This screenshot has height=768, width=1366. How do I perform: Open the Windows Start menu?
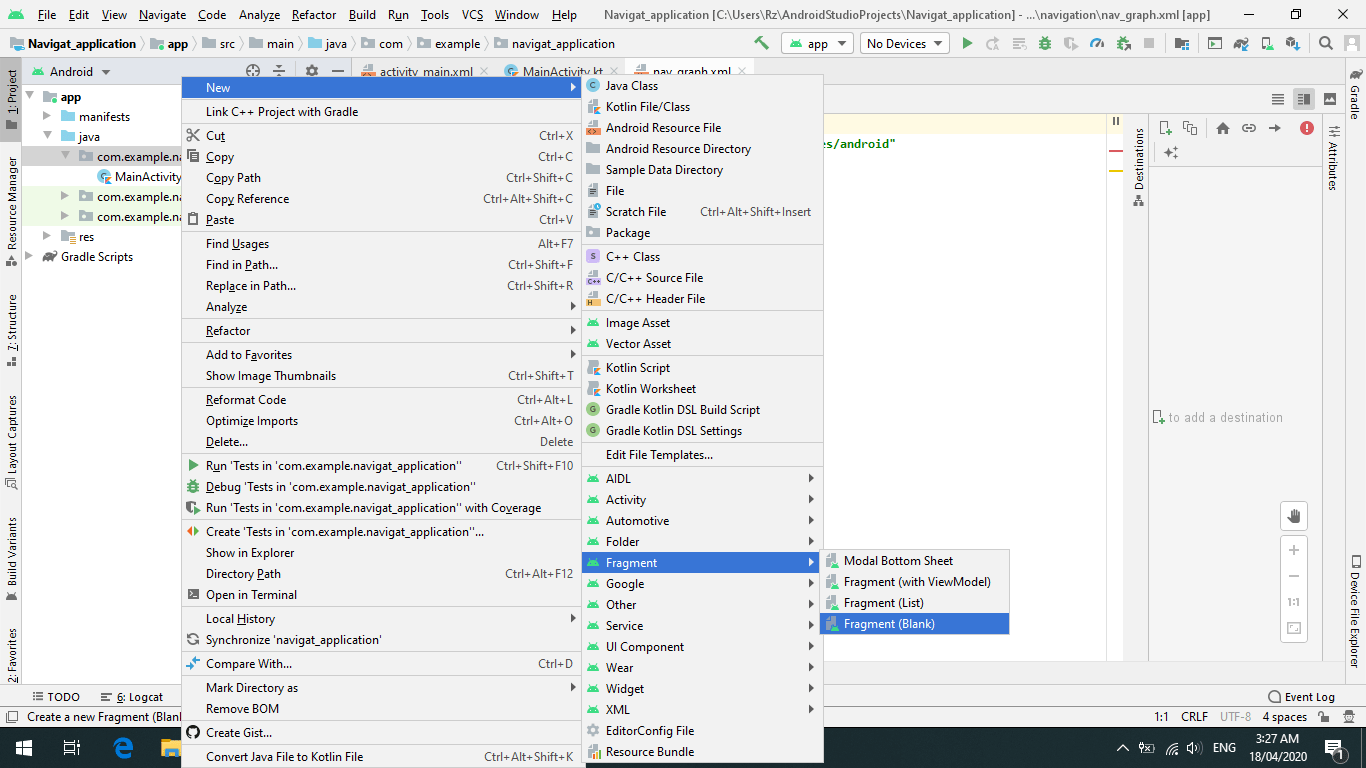point(22,747)
